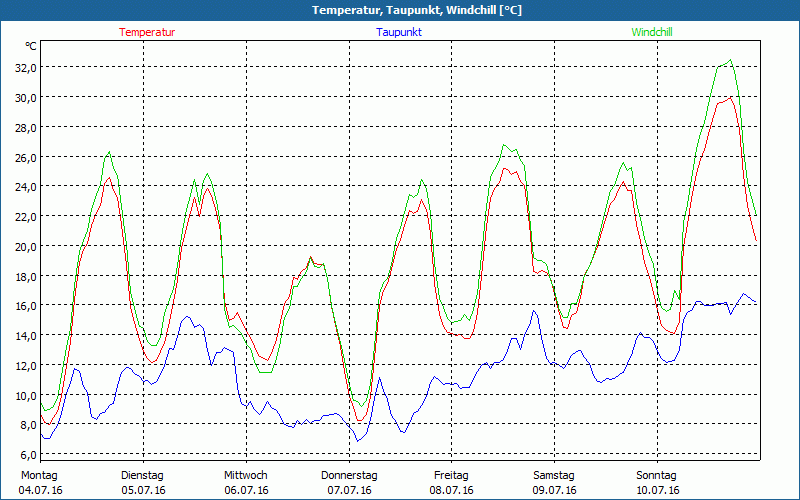Select the Donnerstag day label
800x500 pixels.
(349, 475)
